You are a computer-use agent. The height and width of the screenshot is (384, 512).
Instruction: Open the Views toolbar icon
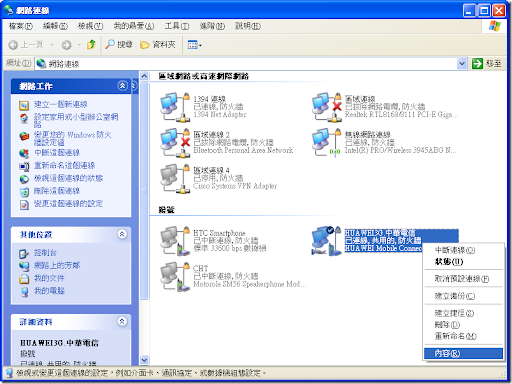(193, 45)
